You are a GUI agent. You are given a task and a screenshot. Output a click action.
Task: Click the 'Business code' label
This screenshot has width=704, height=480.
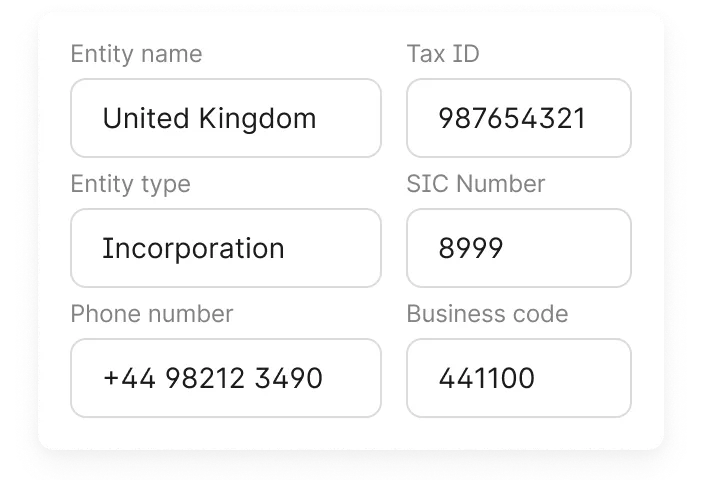pyautogui.click(x=487, y=314)
